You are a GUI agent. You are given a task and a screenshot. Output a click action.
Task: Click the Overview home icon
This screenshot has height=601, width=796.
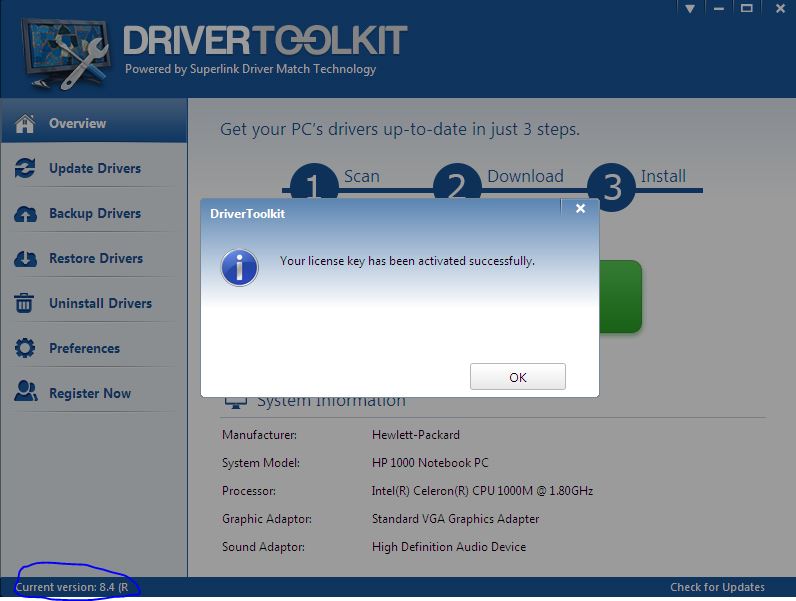pyautogui.click(x=25, y=123)
